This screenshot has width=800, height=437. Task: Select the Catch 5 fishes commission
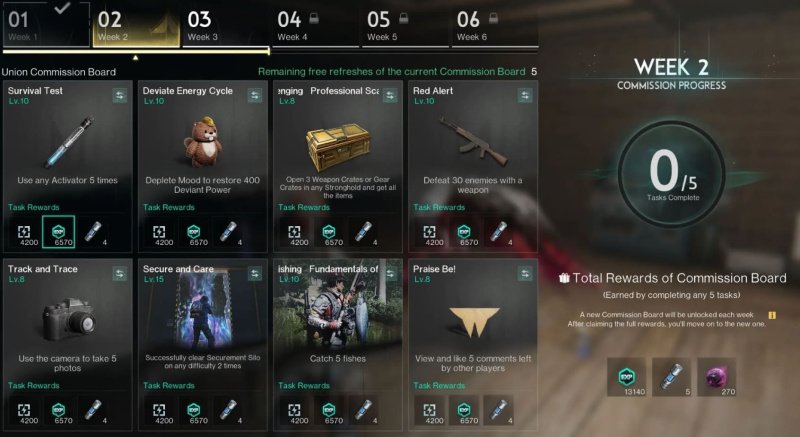pyautogui.click(x=338, y=345)
